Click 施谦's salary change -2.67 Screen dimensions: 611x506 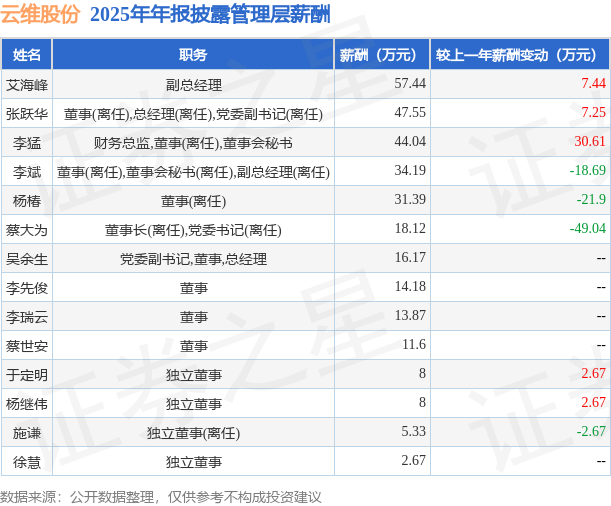coord(591,431)
